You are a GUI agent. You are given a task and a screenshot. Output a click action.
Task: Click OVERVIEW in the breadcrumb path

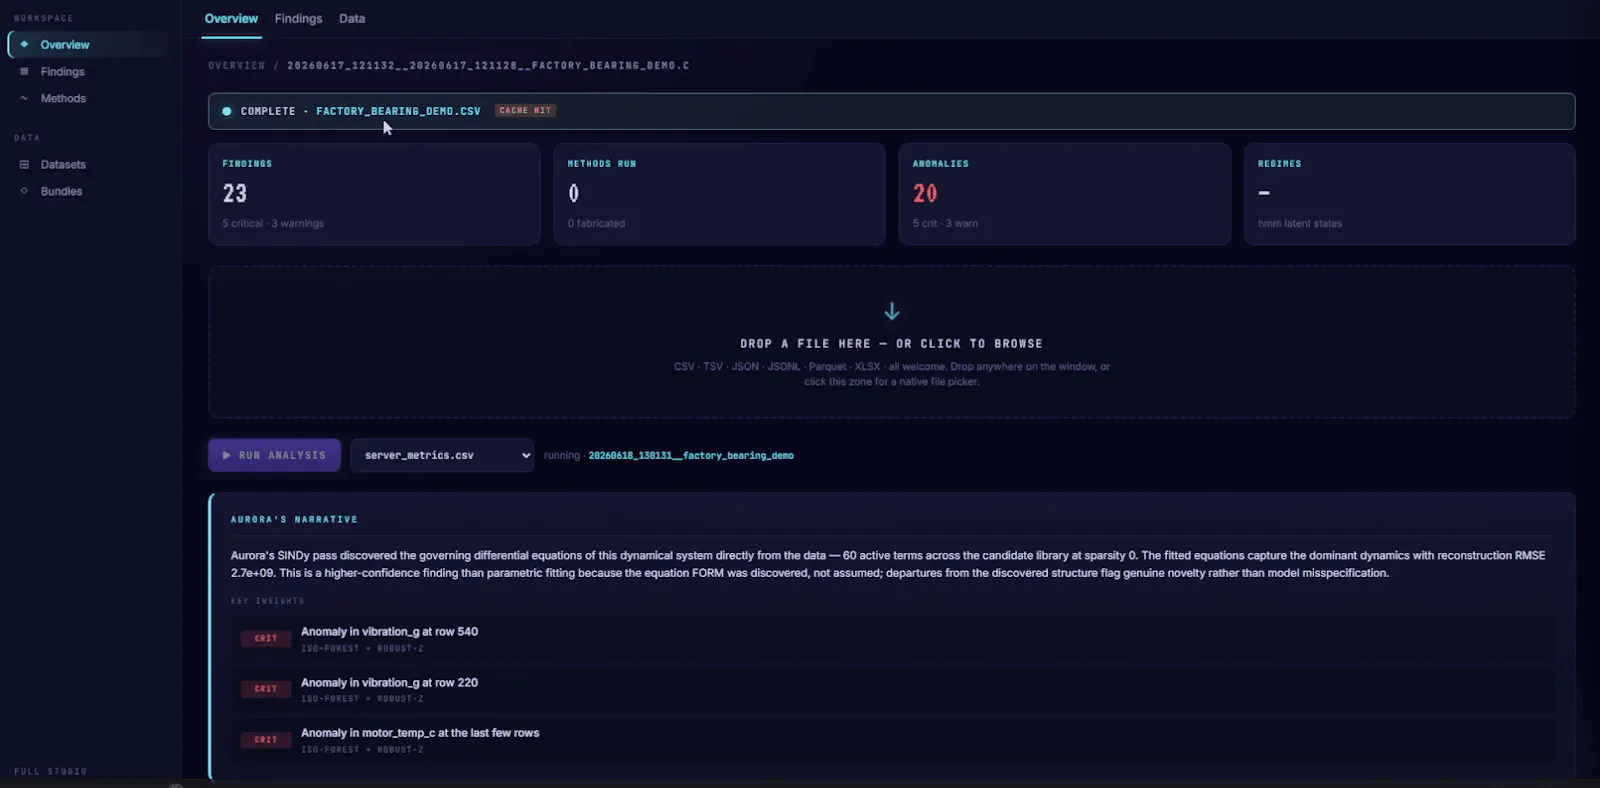(x=237, y=66)
